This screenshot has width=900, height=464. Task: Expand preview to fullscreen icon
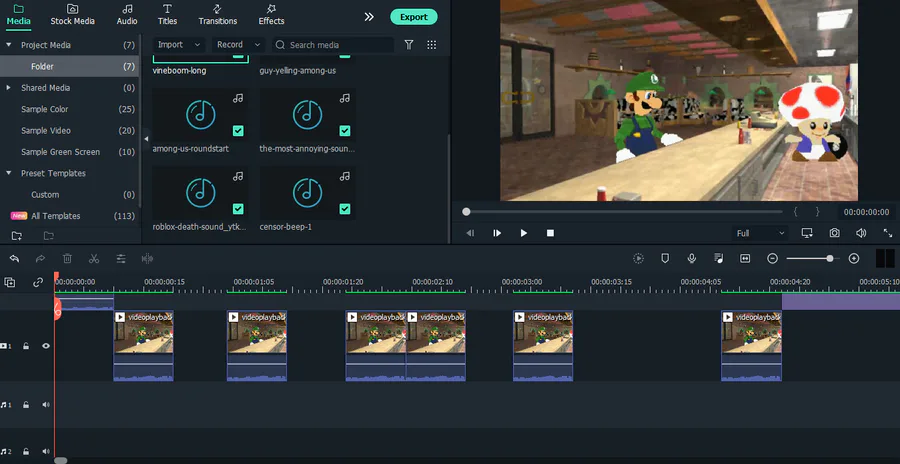tap(887, 233)
